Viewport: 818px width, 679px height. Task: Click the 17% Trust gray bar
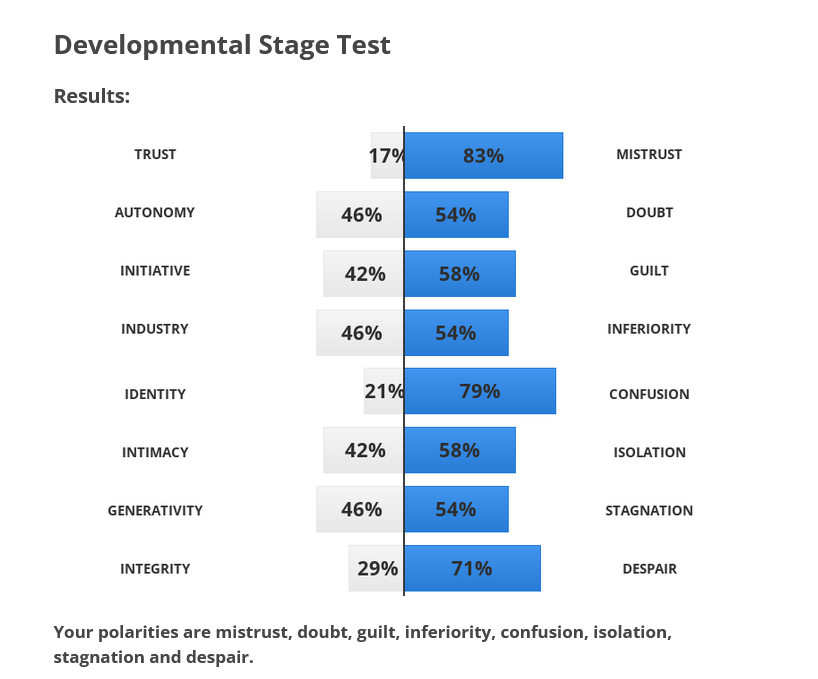(x=387, y=155)
